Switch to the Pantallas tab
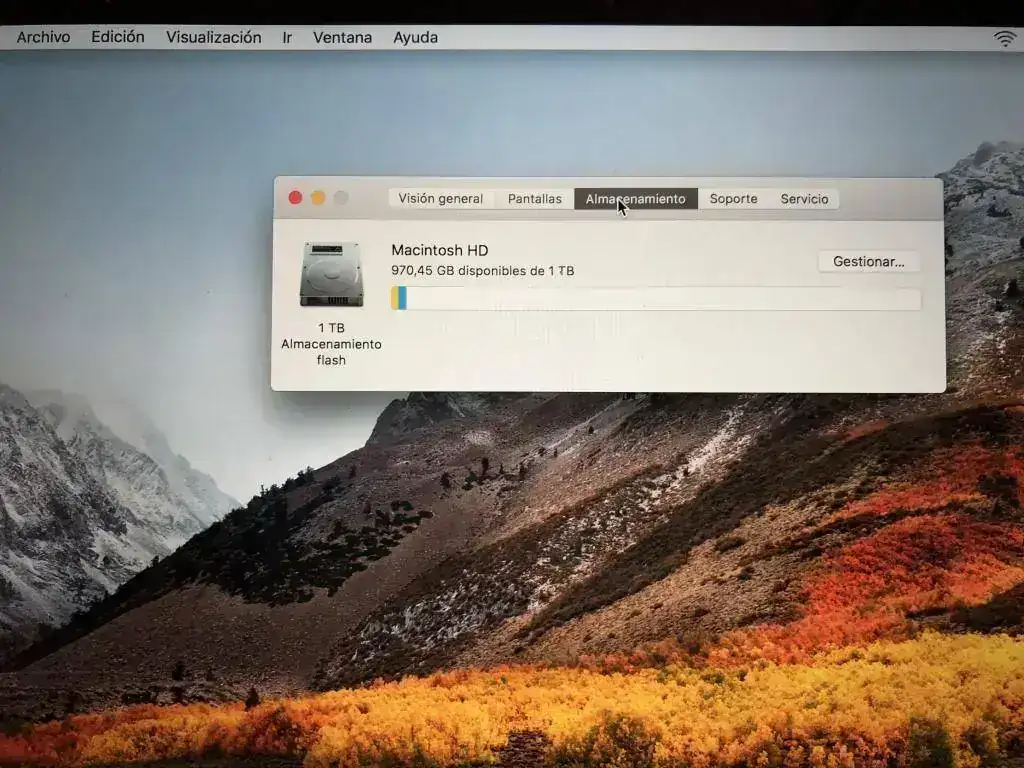Viewport: 1024px width, 768px height. [534, 199]
